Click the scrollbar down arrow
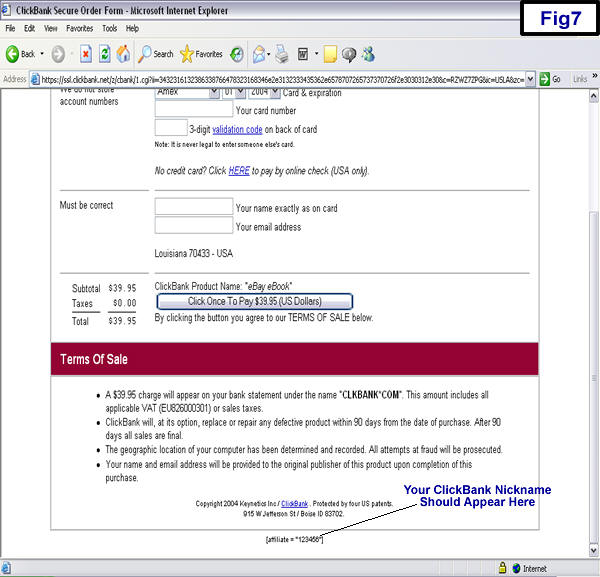Viewport: 600px width, 577px height. [x=593, y=551]
